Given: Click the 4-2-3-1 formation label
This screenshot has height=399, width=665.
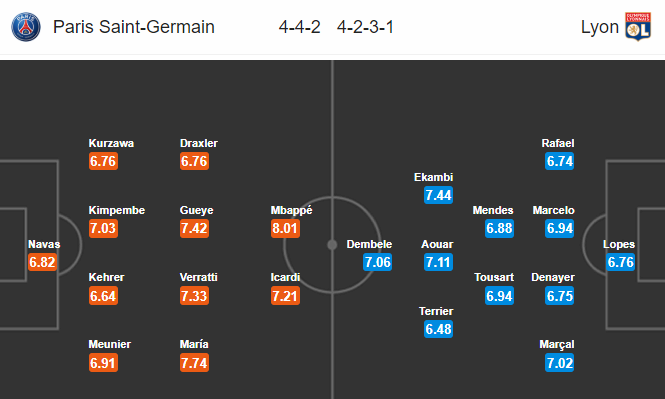Looking at the screenshot, I should click(x=365, y=27).
